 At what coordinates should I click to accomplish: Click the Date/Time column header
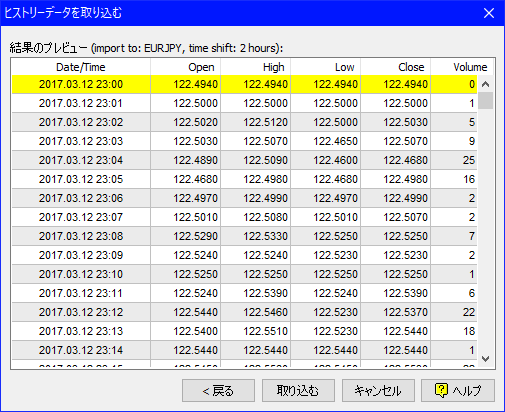point(81,67)
